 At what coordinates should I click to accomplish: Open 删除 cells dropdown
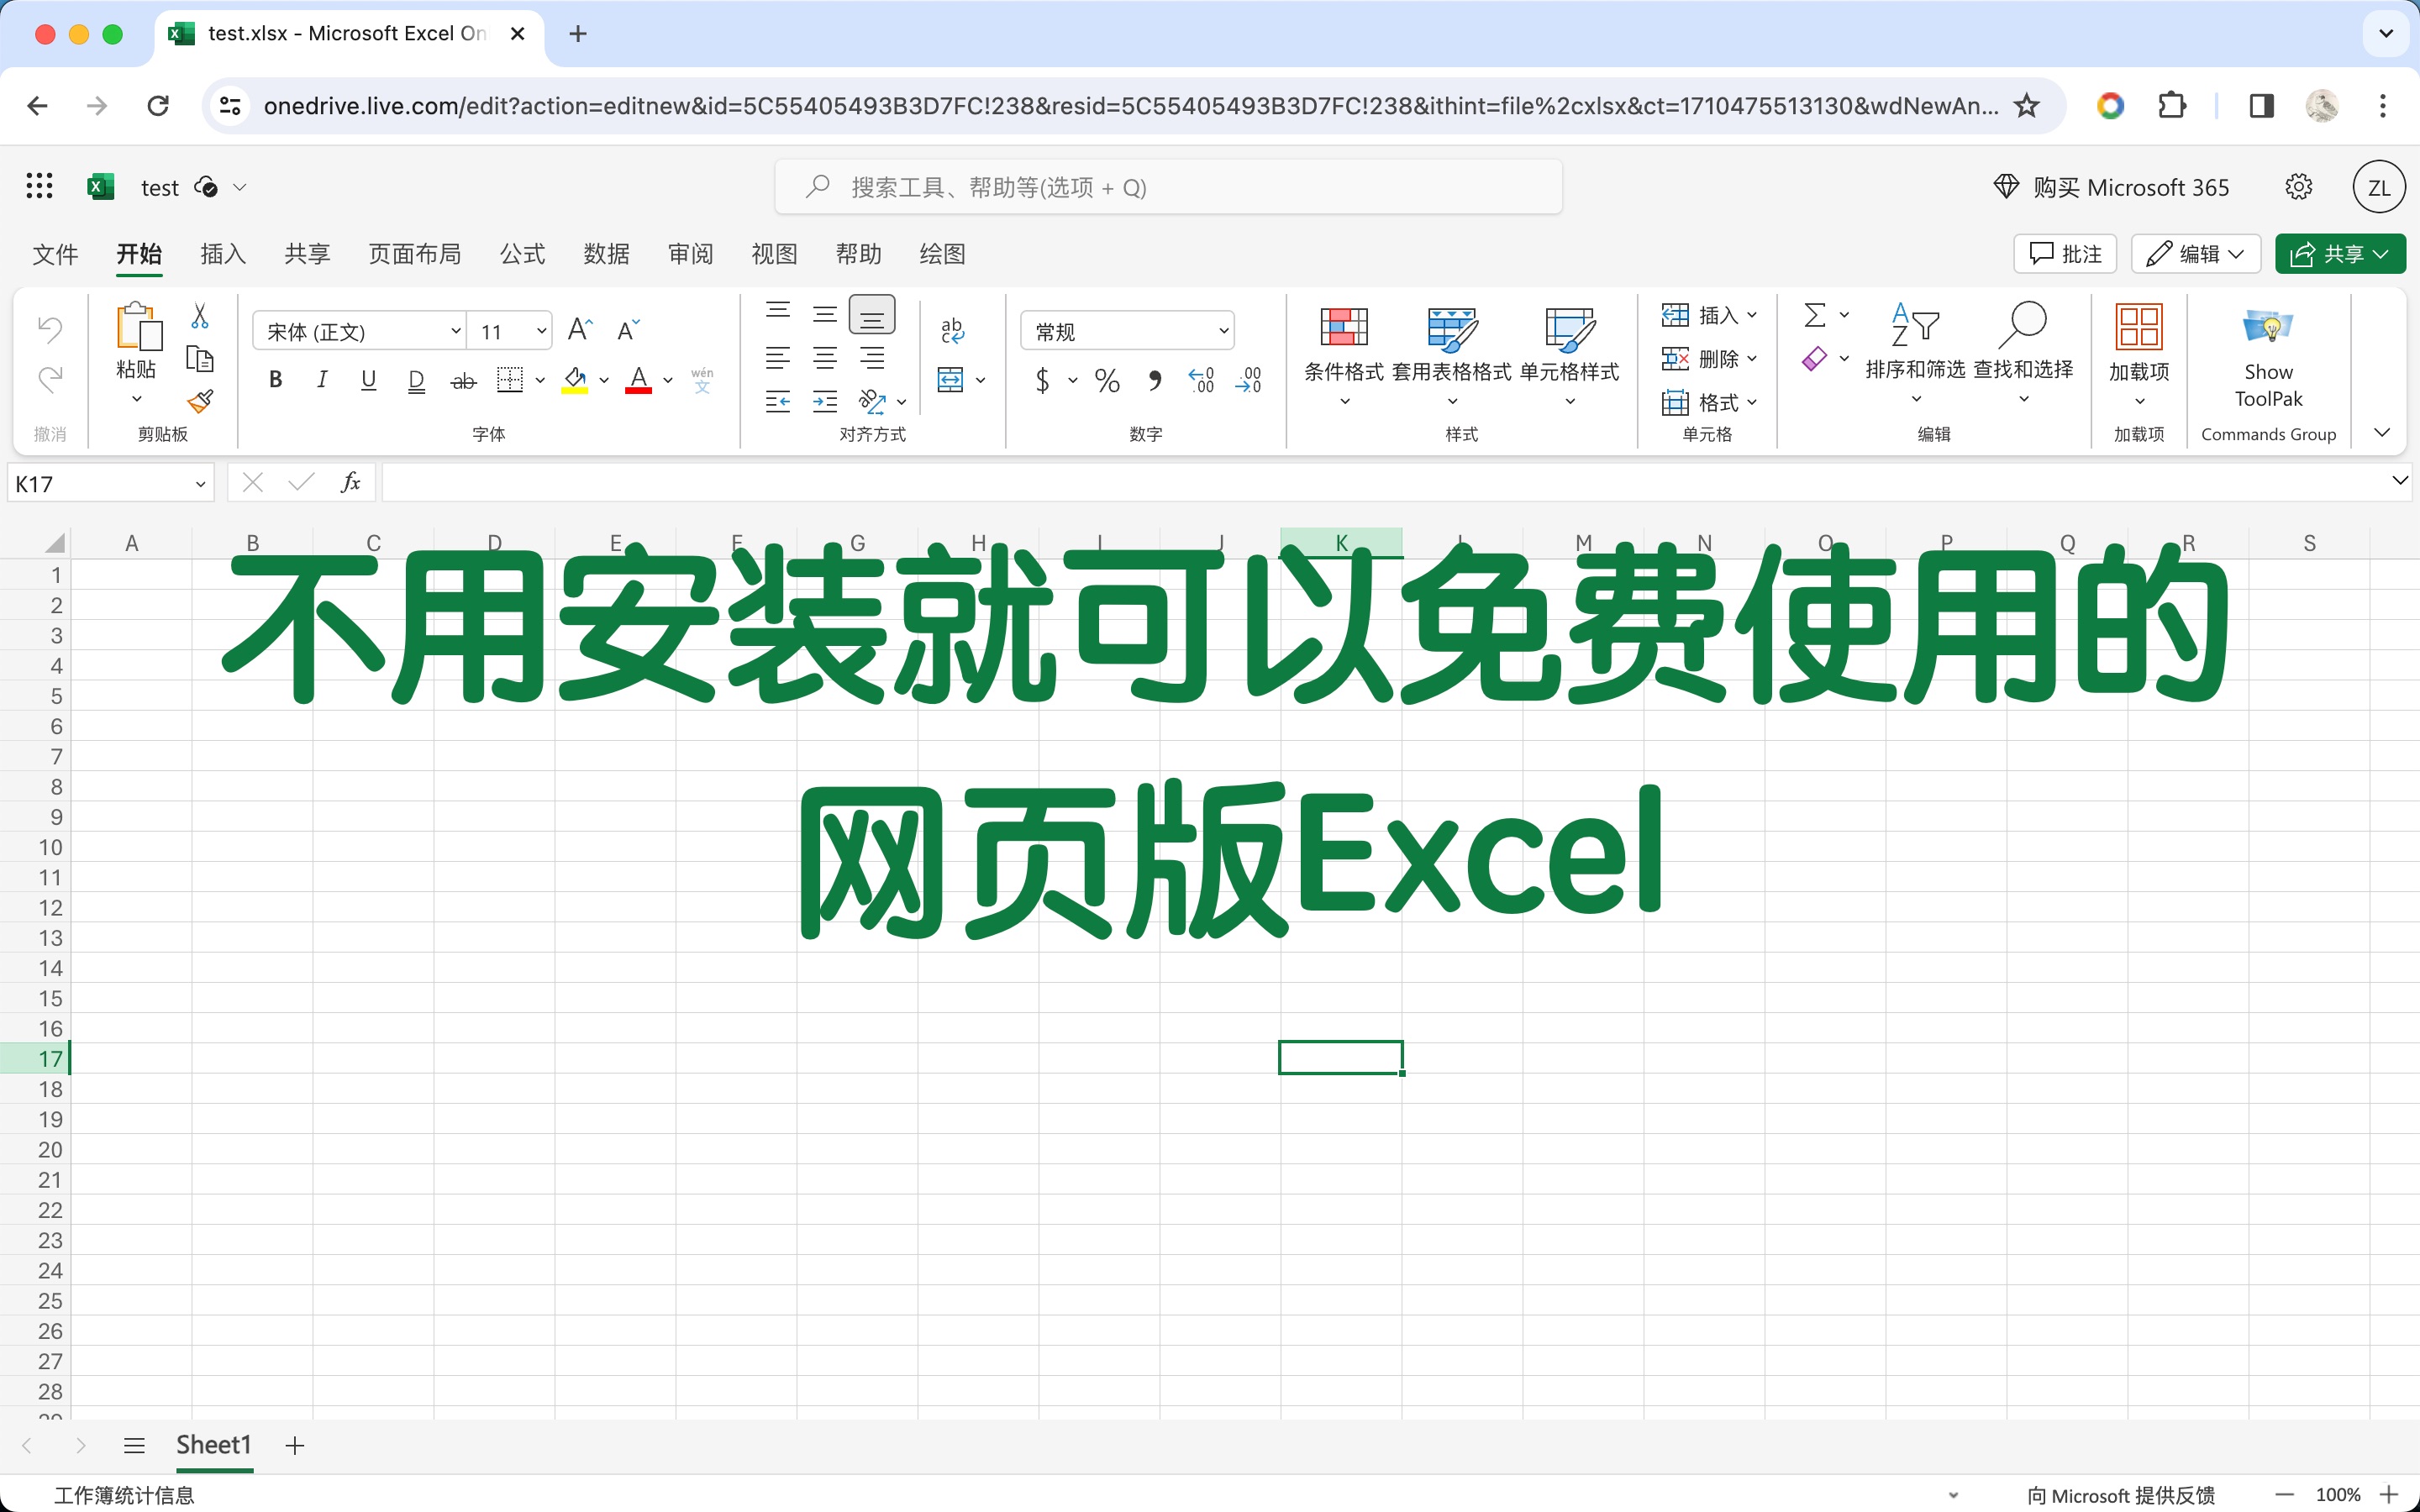point(1709,358)
